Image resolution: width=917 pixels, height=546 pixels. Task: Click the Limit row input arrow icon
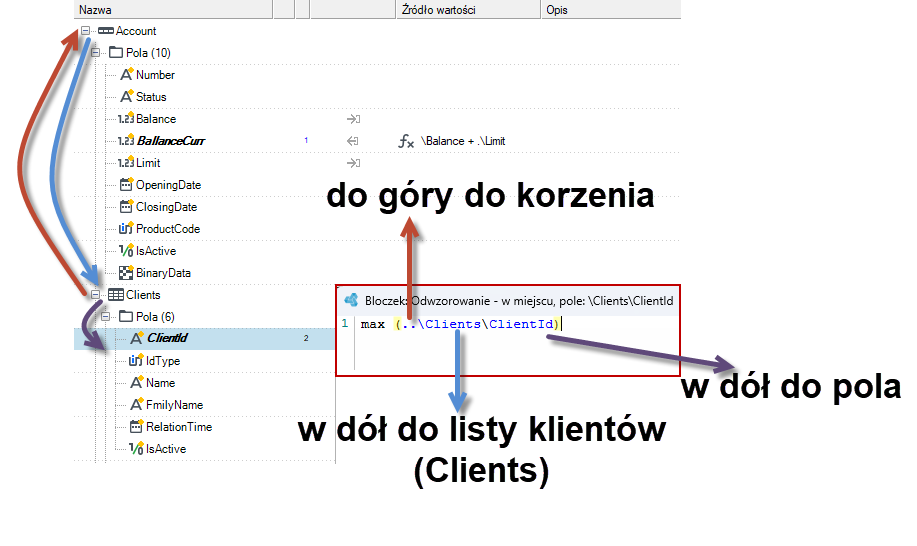(353, 163)
